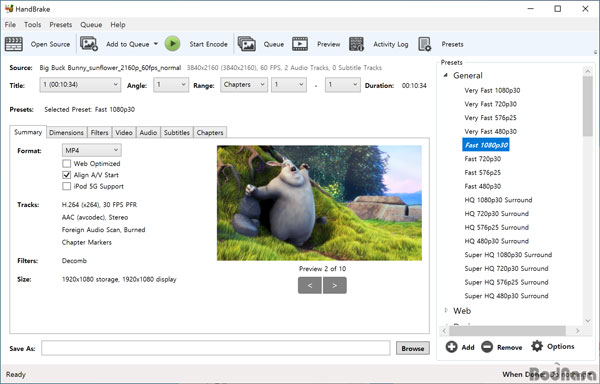Open the File menu
Screen dimensions: 600x384
[x=10, y=24]
